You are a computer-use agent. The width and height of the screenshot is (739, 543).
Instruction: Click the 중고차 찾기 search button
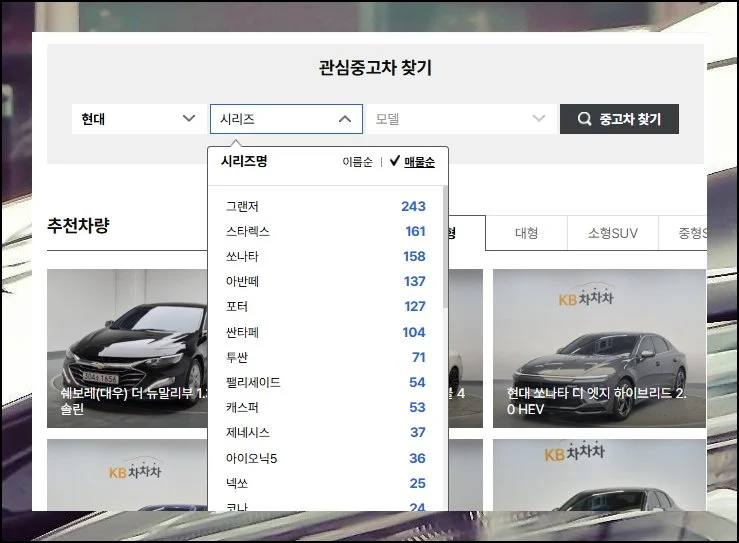point(619,119)
